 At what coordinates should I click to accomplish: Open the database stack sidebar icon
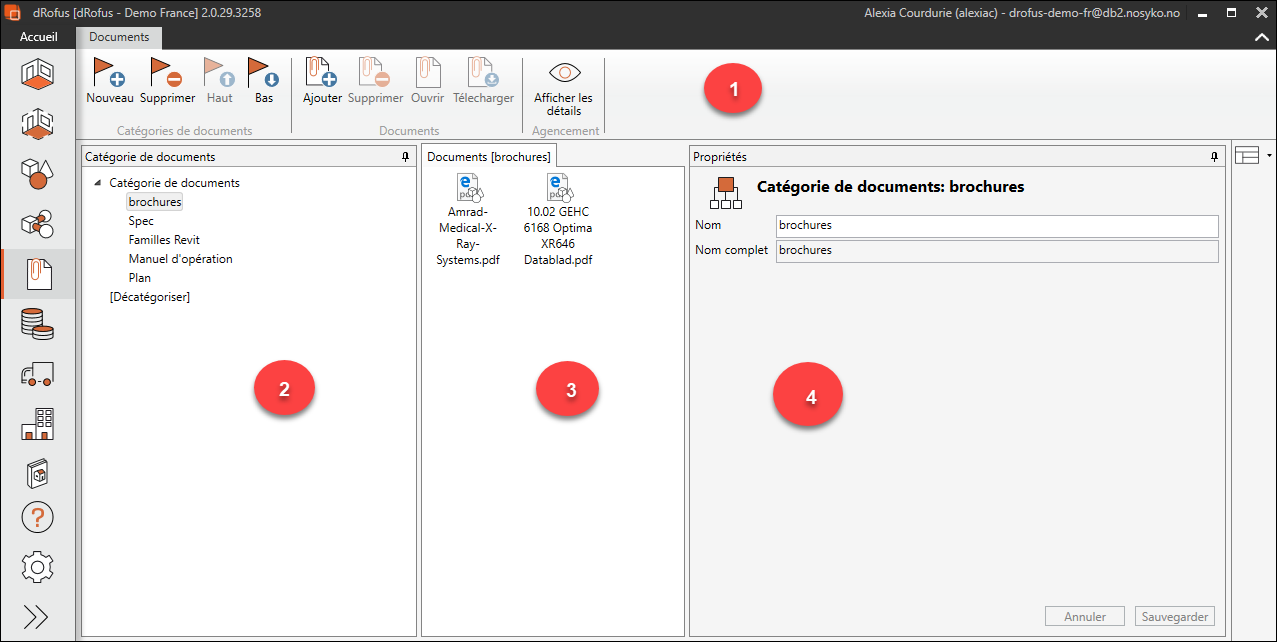(38, 324)
